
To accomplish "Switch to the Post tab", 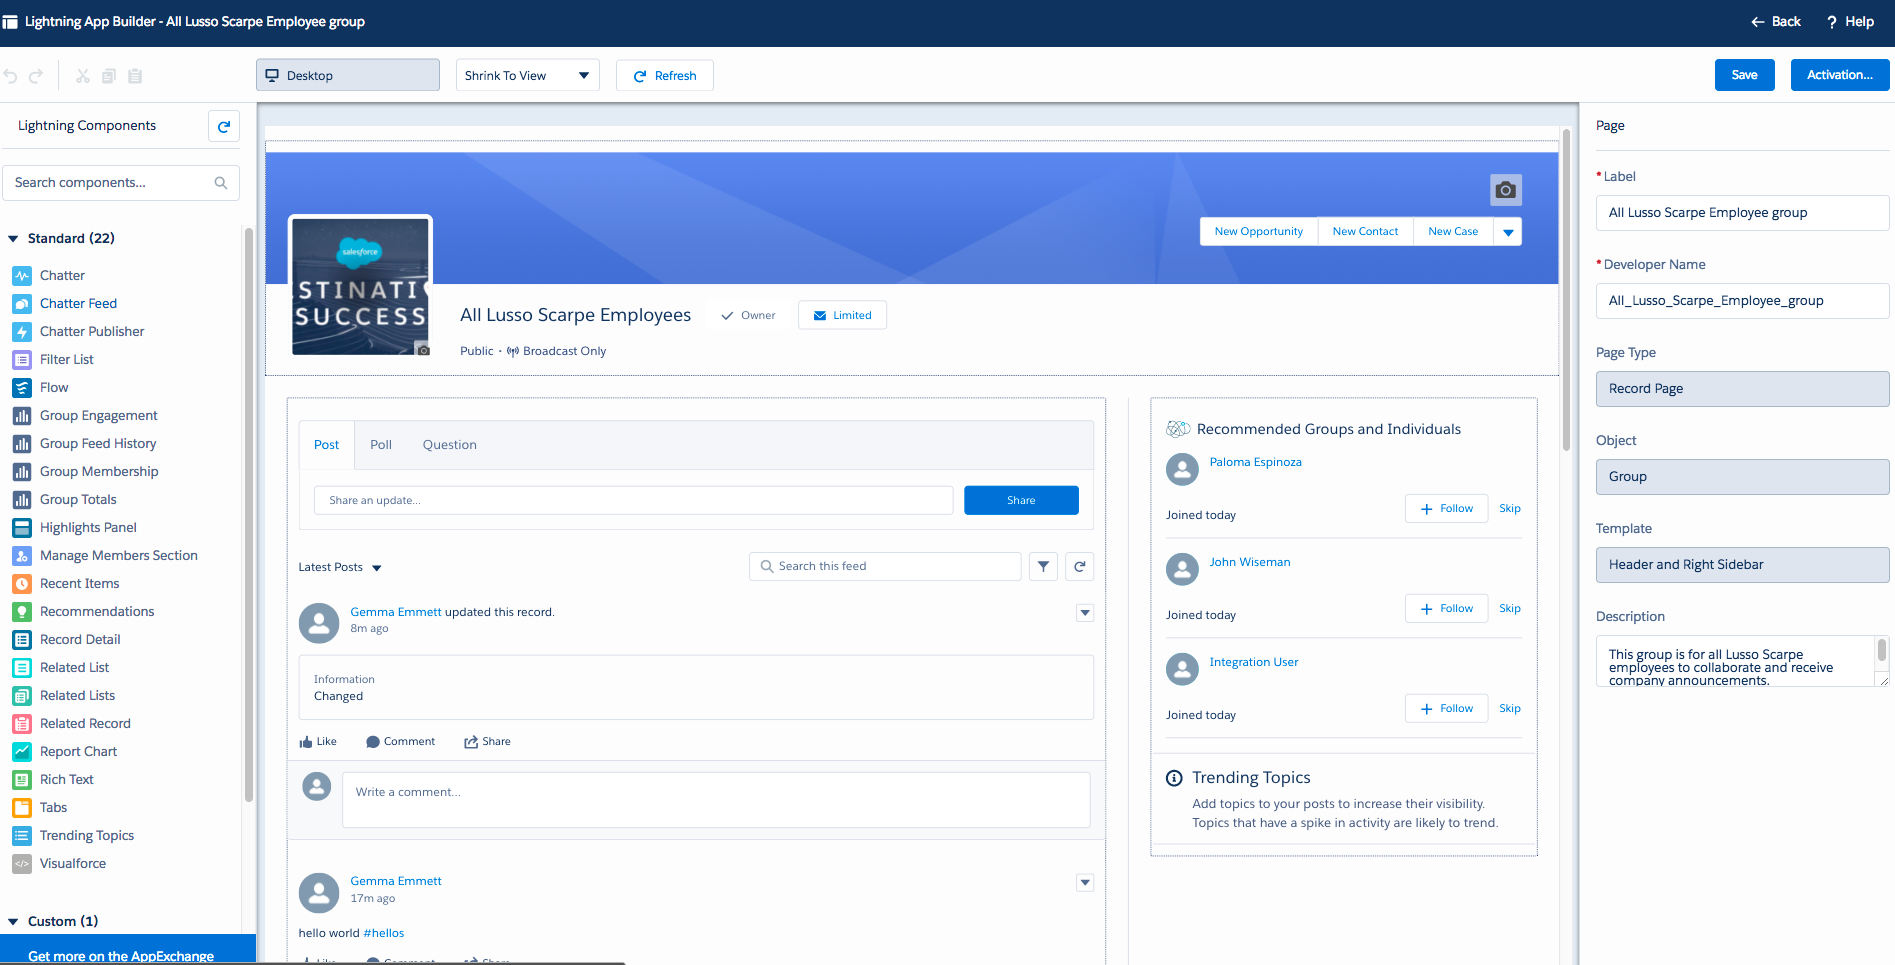I will (x=327, y=445).
